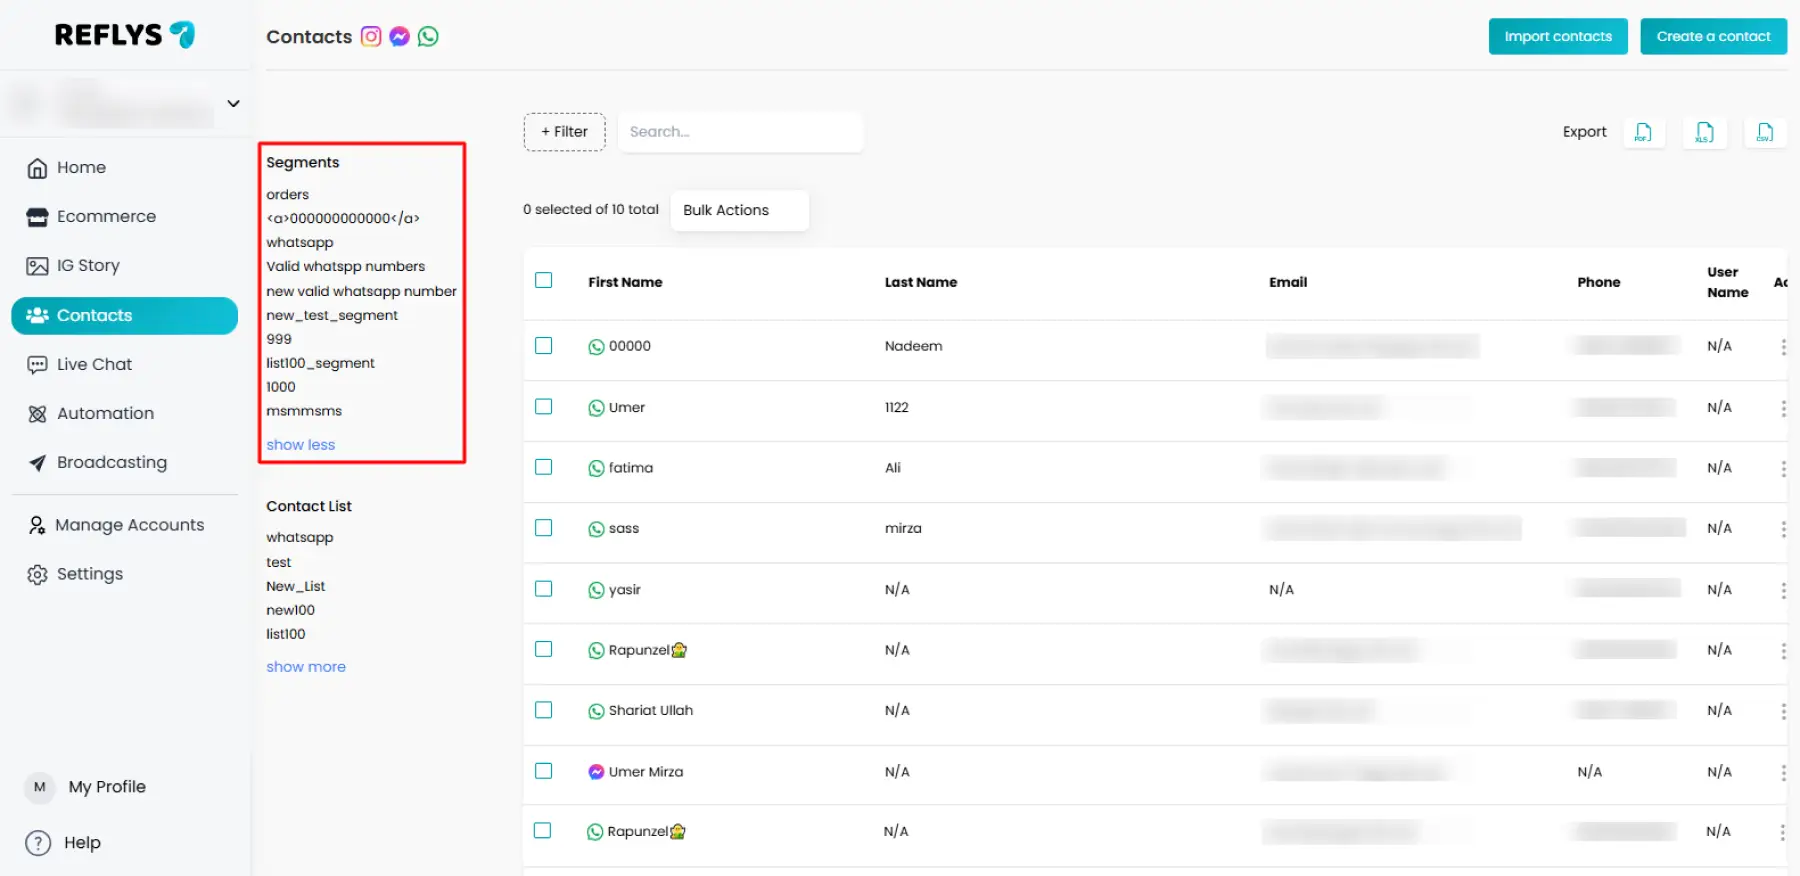Image resolution: width=1800 pixels, height=876 pixels.
Task: Collapse Segments list with show less
Action: (x=300, y=445)
